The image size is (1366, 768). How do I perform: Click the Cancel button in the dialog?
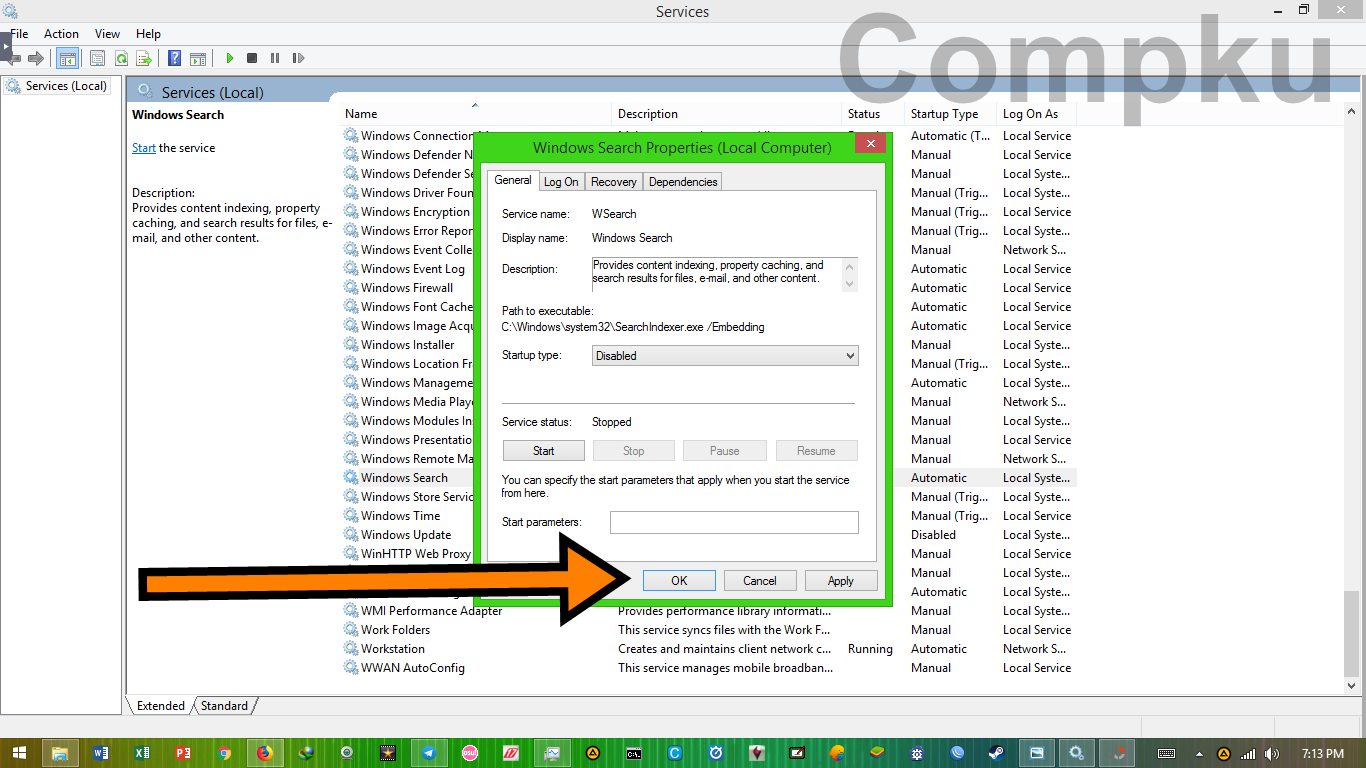(x=760, y=580)
